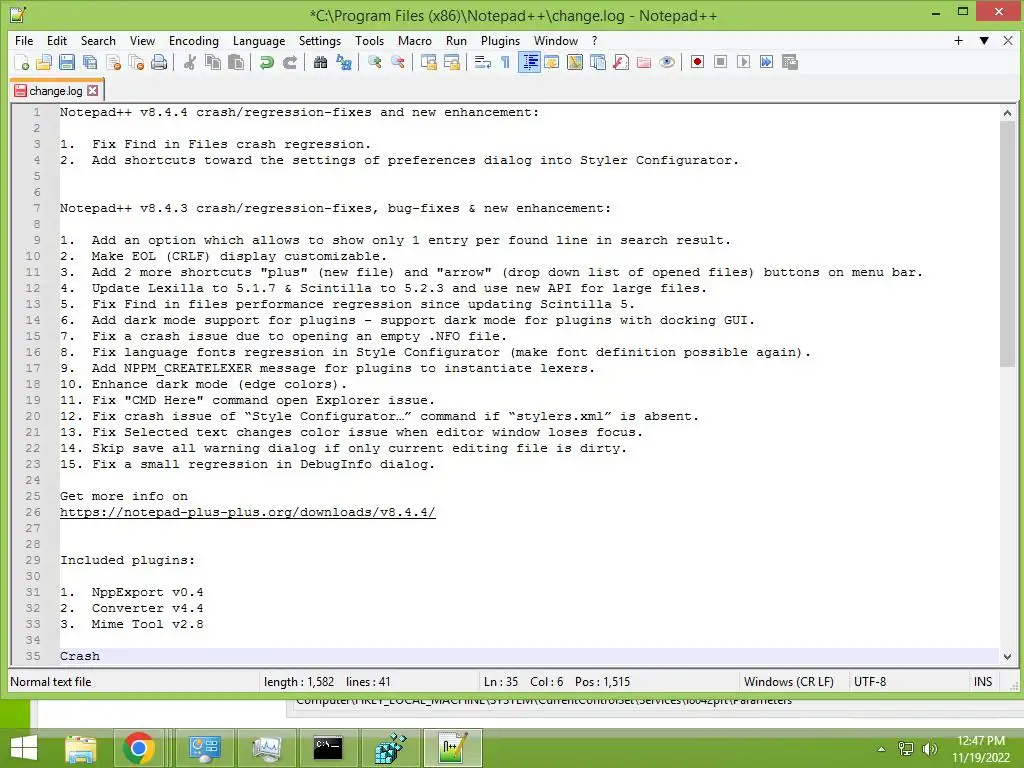Click the 'Crash' text on line 35
1024x768 pixels.
point(80,656)
